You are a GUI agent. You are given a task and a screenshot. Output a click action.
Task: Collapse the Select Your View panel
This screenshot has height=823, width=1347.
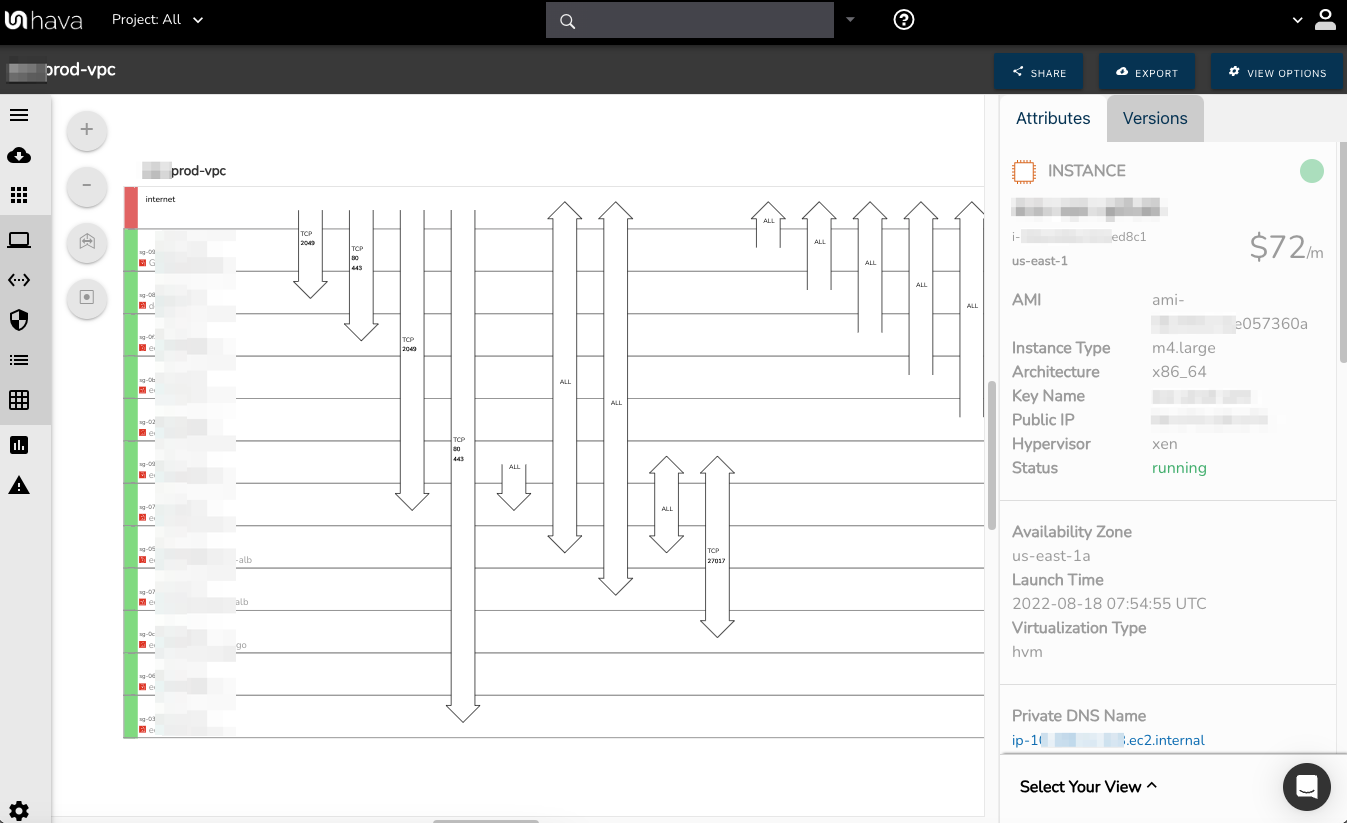(x=1087, y=787)
